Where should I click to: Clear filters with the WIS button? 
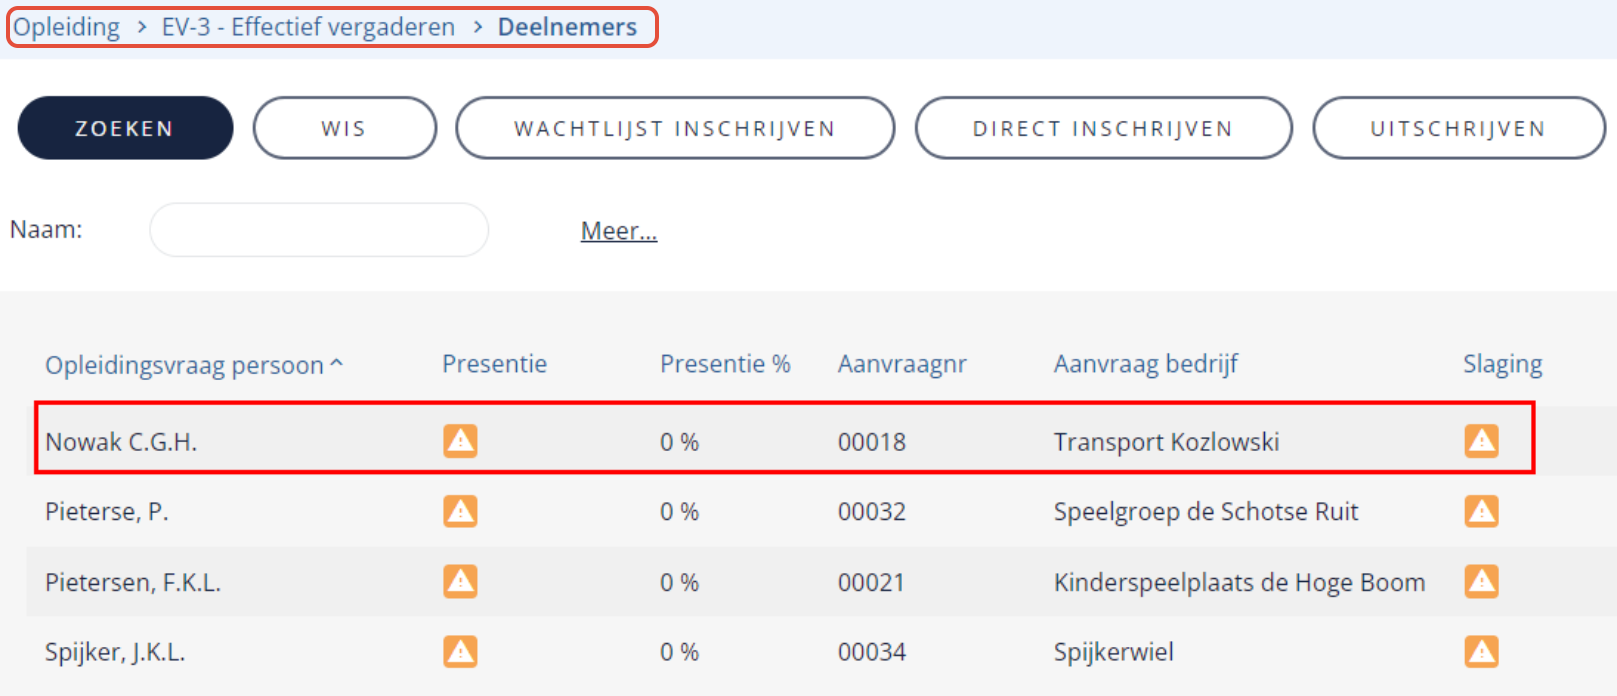click(x=344, y=128)
